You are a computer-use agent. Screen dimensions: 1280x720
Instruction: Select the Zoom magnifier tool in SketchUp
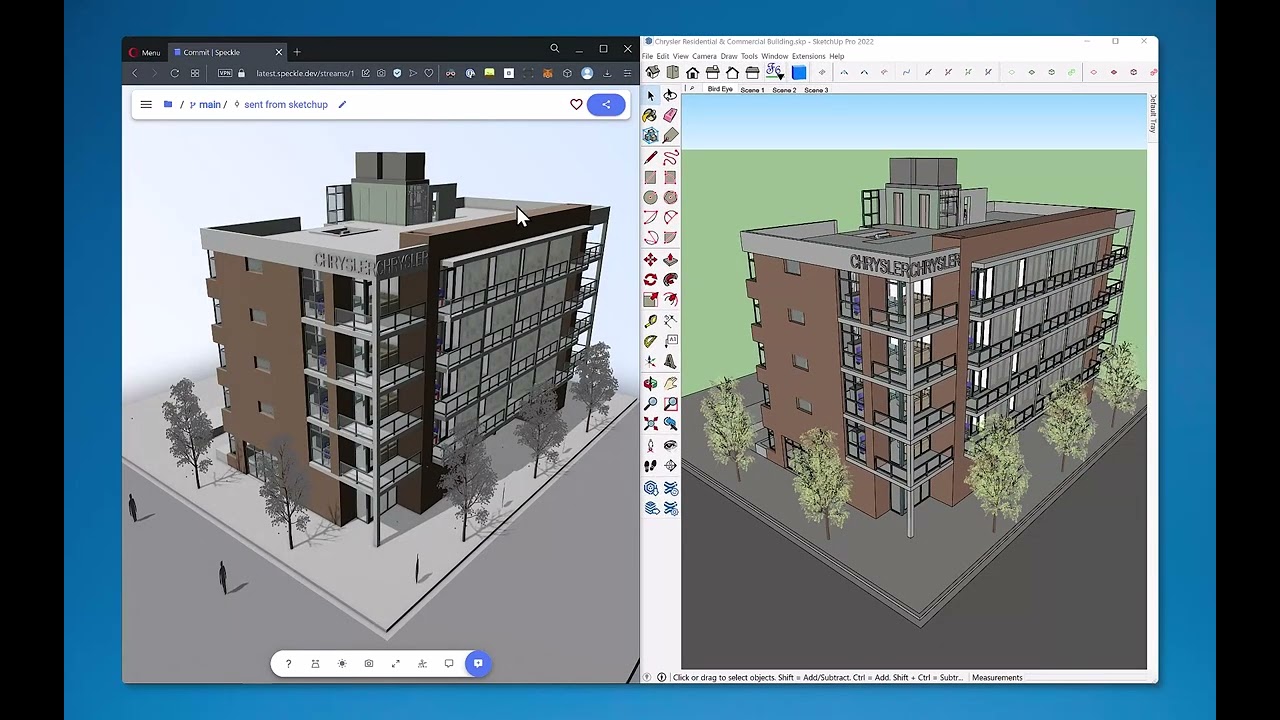pyautogui.click(x=651, y=403)
